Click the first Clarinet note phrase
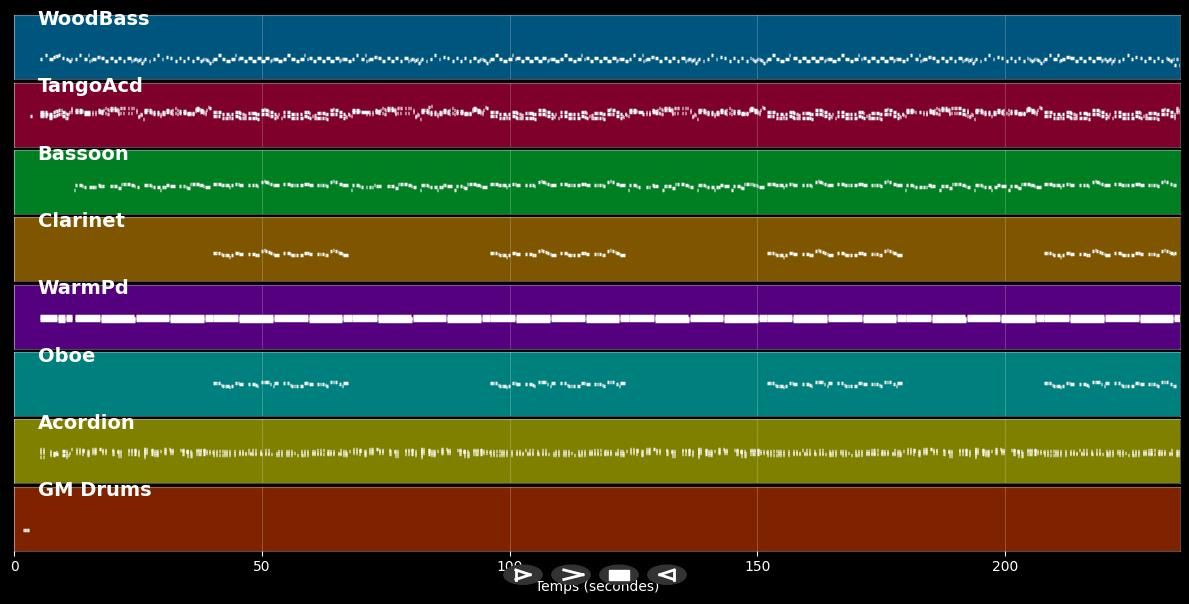The height and width of the screenshot is (604, 1189). point(280,254)
